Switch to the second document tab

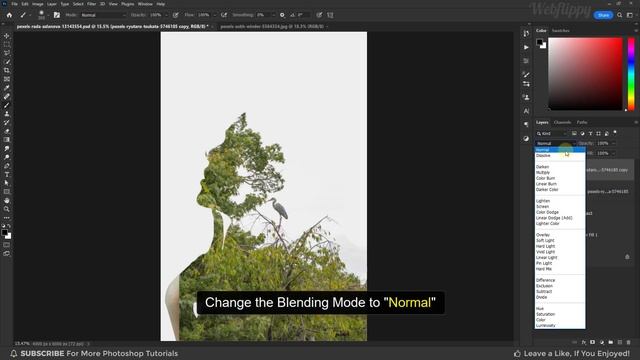coord(272,27)
